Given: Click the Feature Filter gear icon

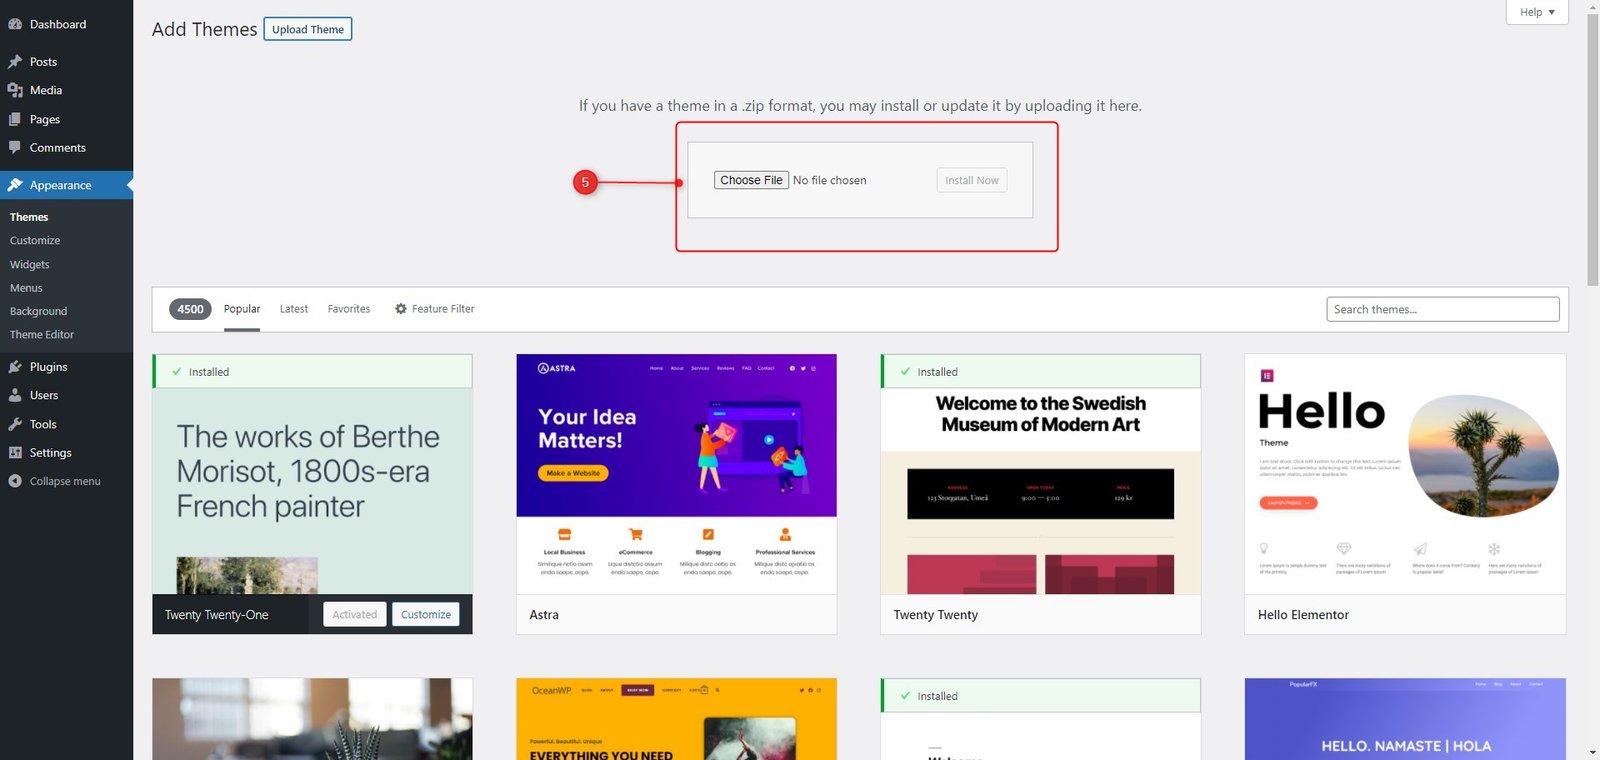Looking at the screenshot, I should point(401,309).
